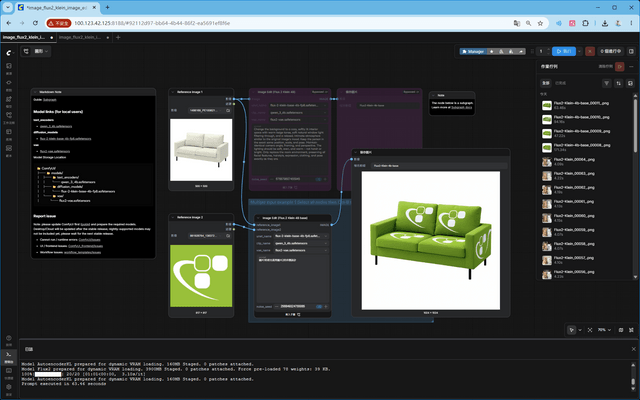This screenshot has height=400, width=640.
Task: Open the assets cube icon in left sidebar
Action: pos(9,65)
